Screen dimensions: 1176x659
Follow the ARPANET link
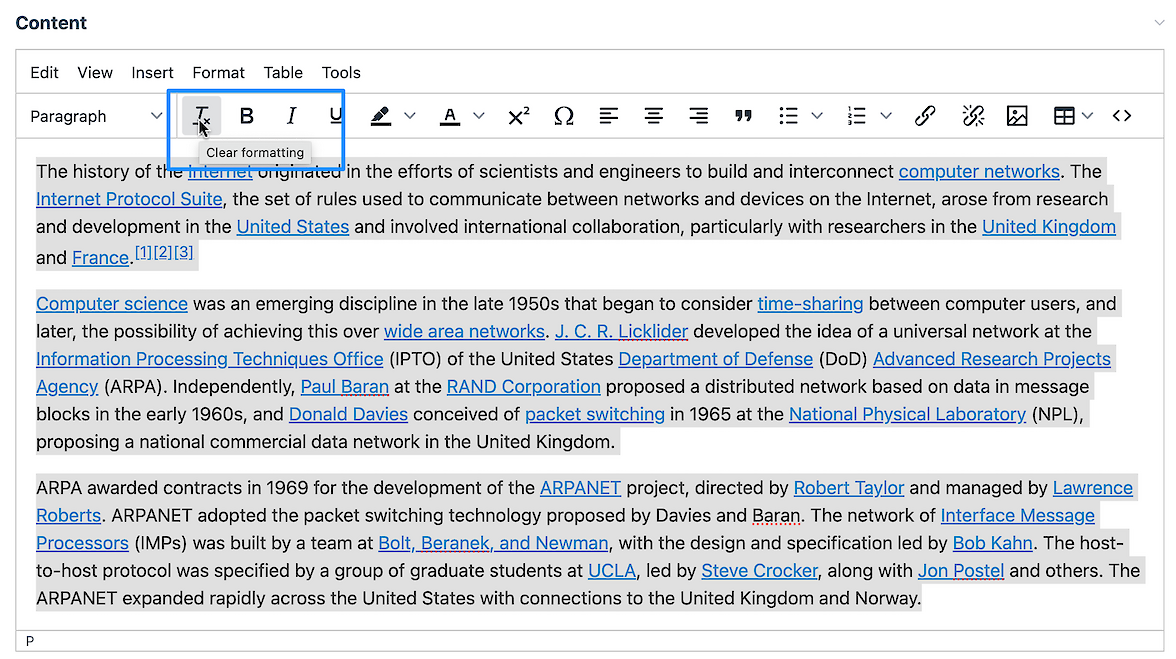580,488
